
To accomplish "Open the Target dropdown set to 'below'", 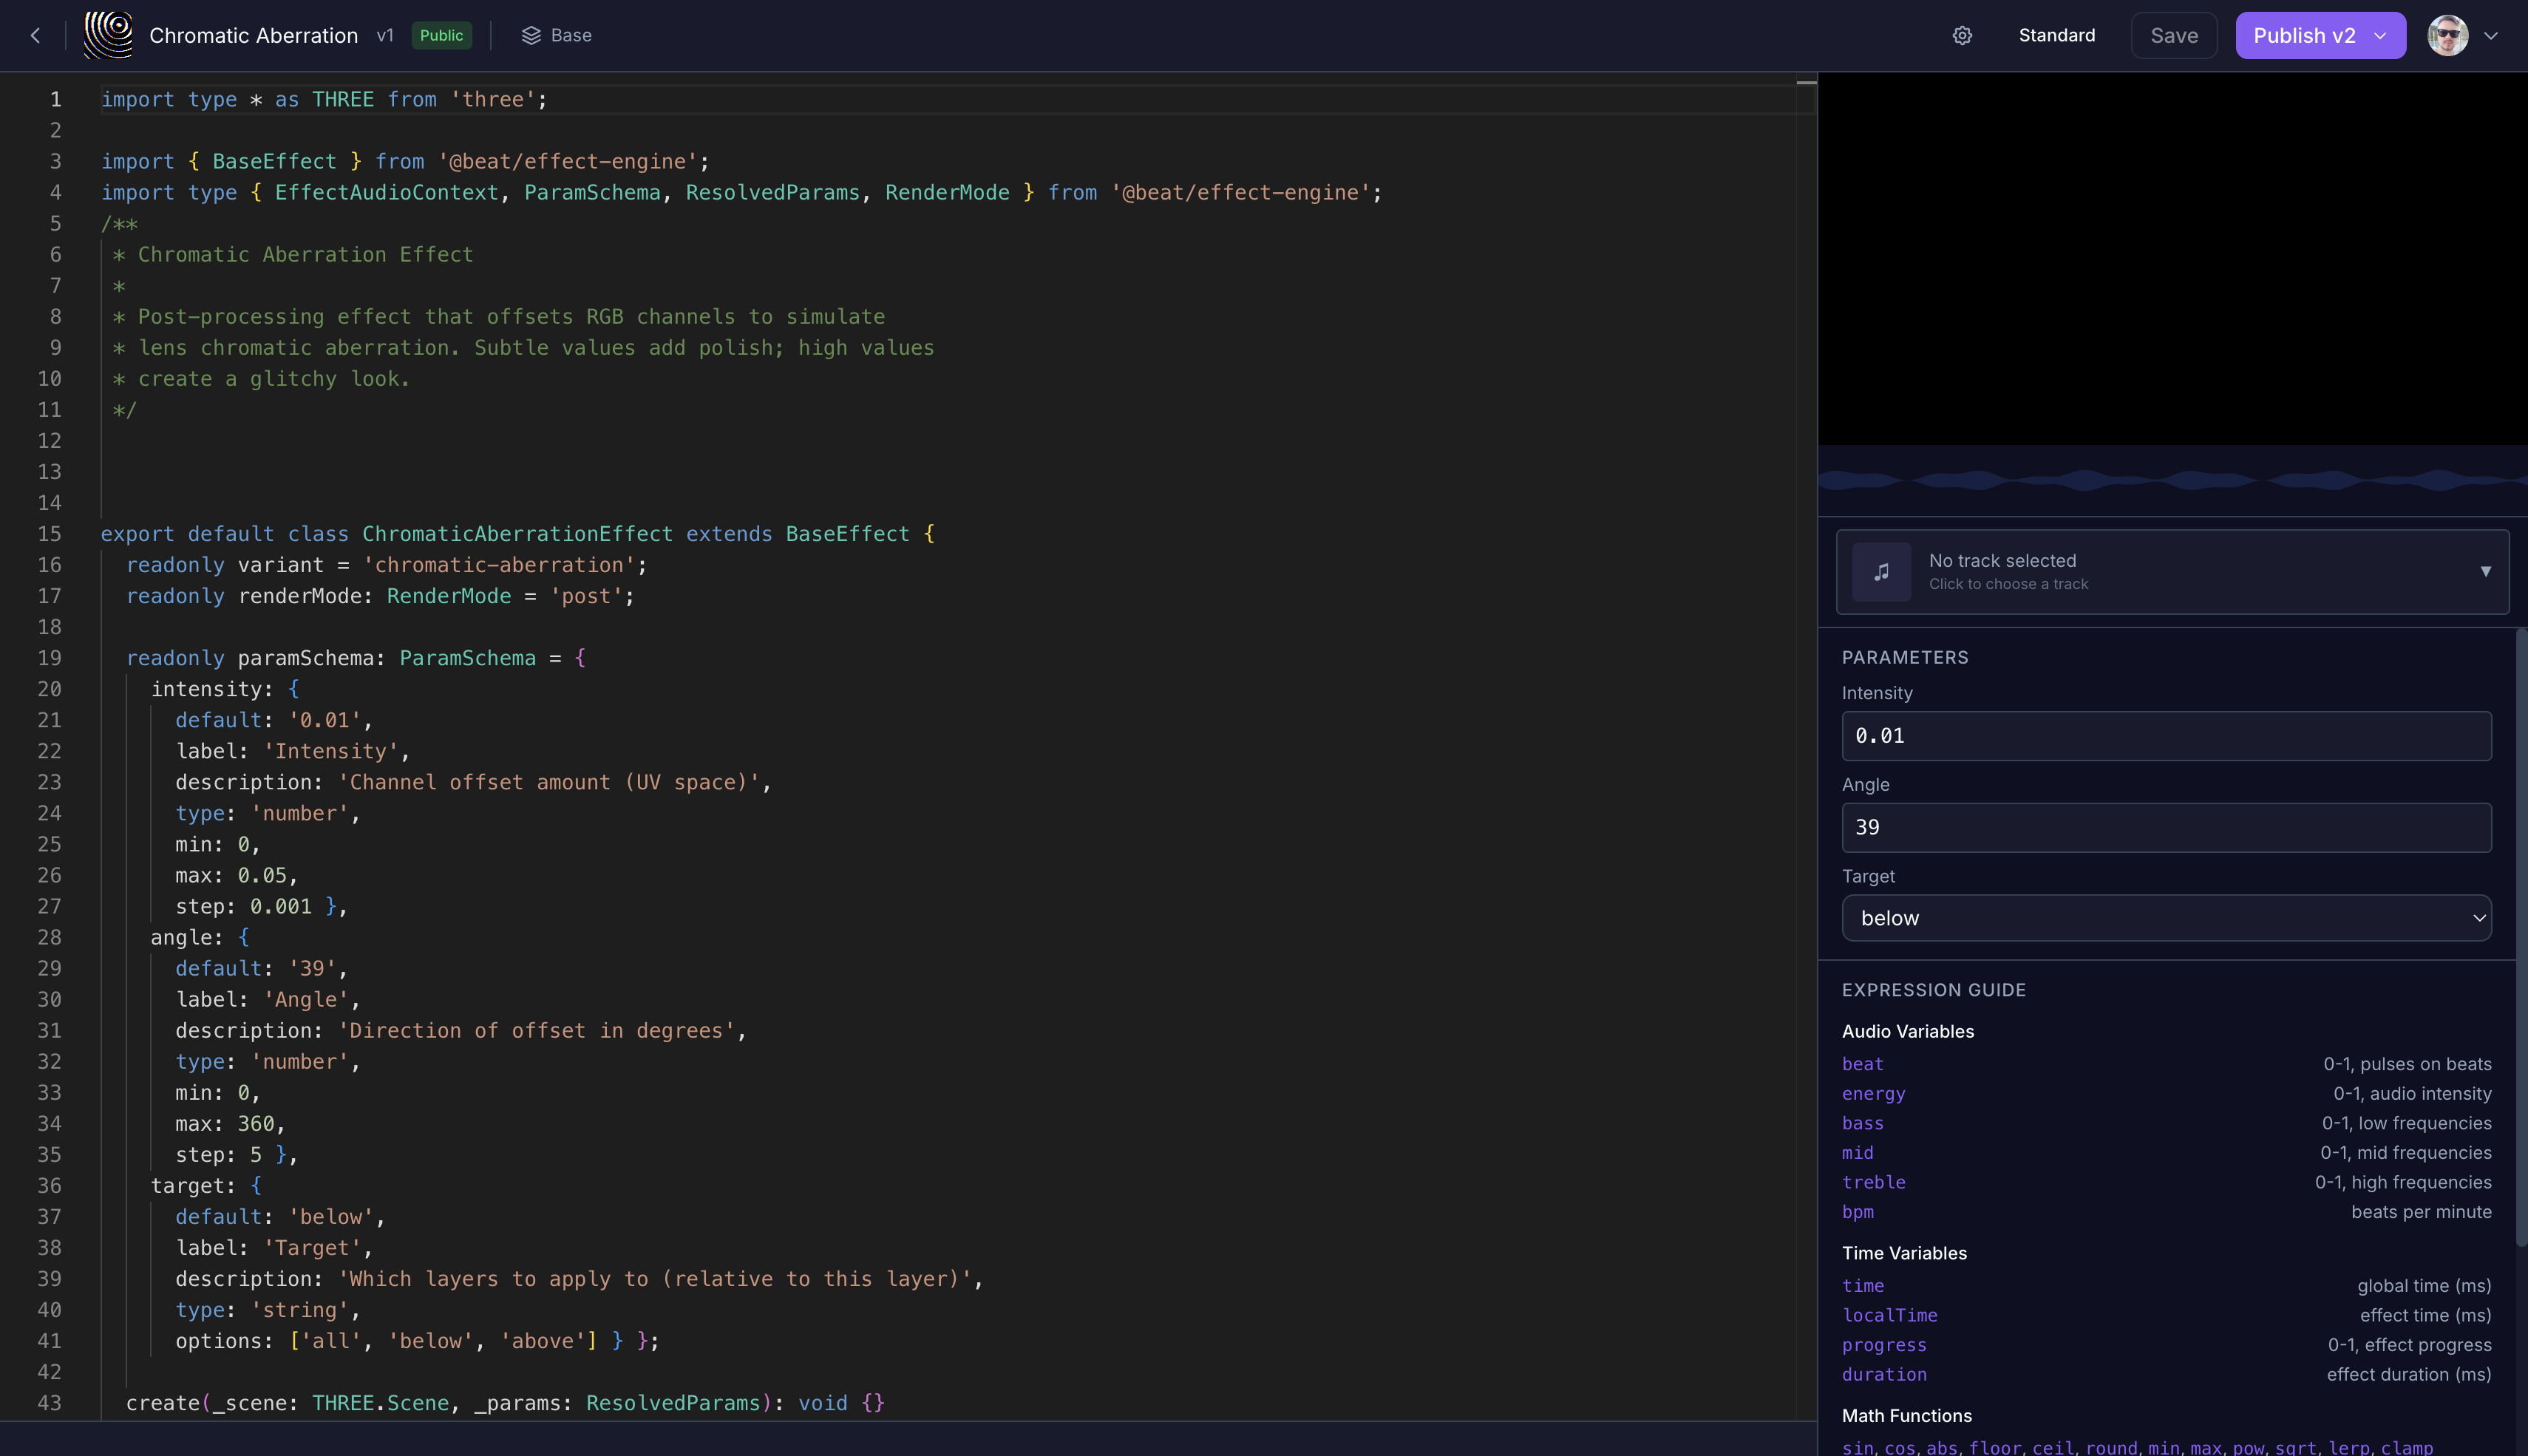I will coord(2165,917).
